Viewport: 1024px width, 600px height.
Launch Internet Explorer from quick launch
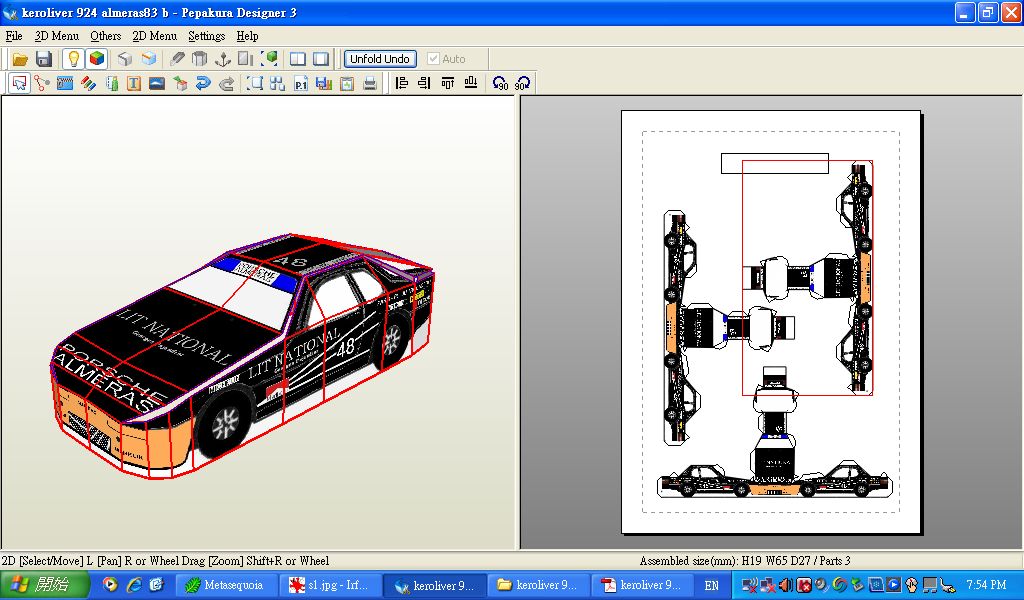point(134,585)
